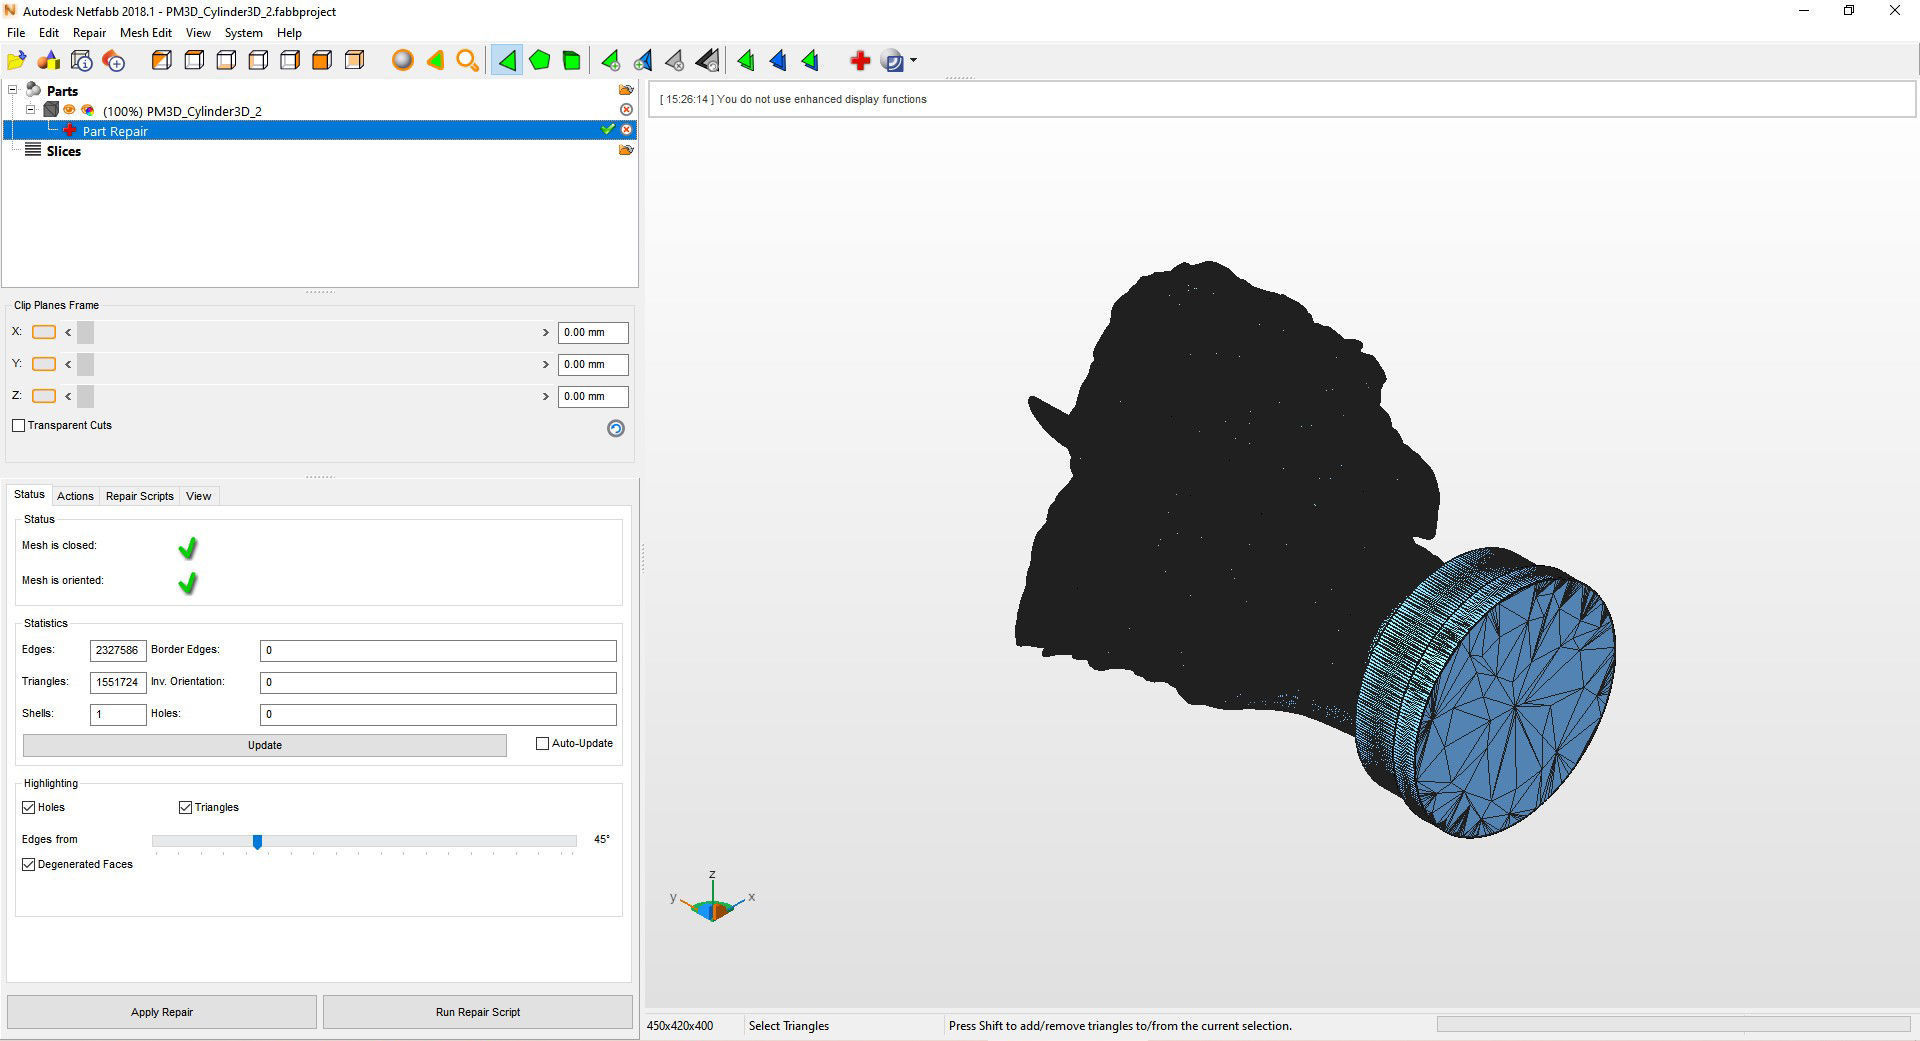
Task: Click the dark stacked triangles icon
Action: coord(708,61)
